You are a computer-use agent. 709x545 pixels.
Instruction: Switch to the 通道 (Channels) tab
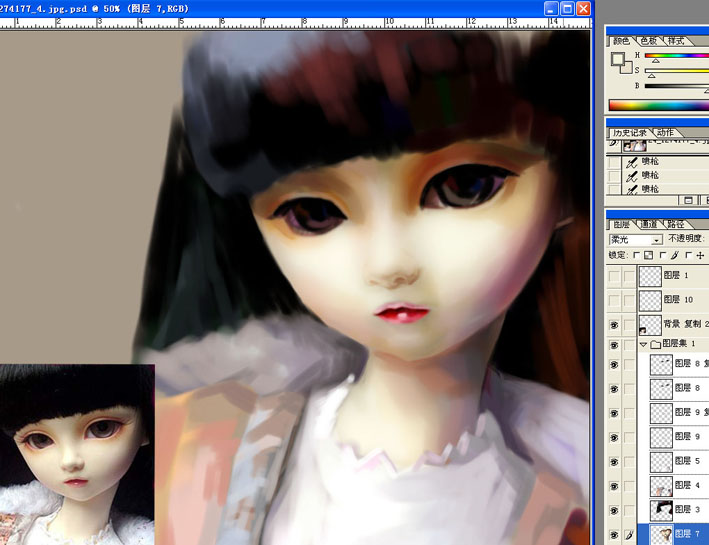tap(649, 225)
